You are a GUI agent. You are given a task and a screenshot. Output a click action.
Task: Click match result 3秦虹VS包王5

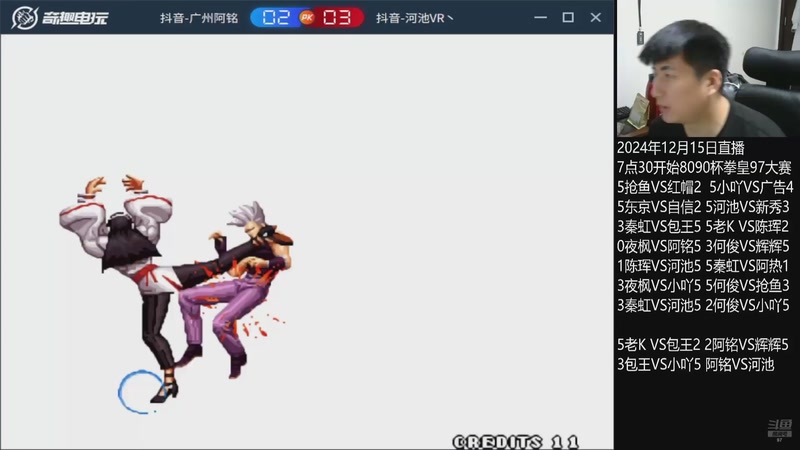coord(659,227)
